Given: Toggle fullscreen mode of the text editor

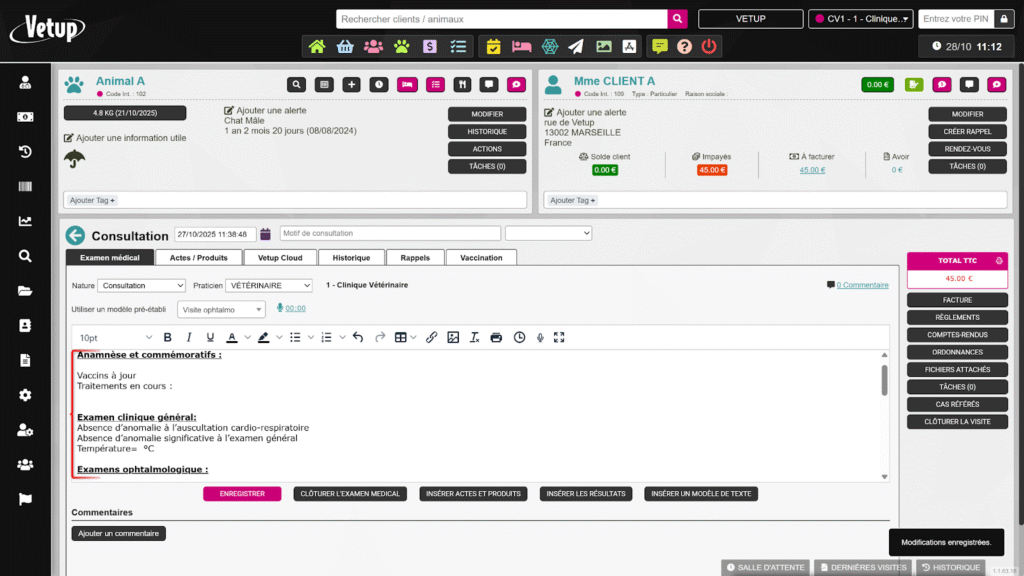Looking at the screenshot, I should pyautogui.click(x=559, y=338).
